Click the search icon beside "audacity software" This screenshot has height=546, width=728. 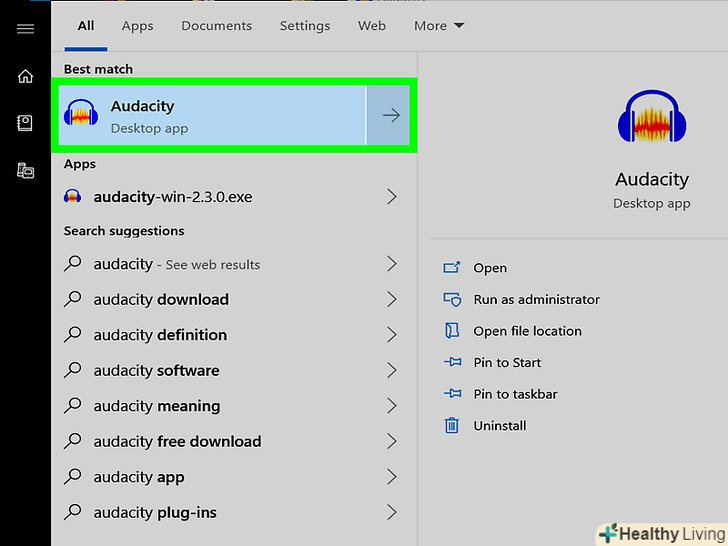pos(72,370)
